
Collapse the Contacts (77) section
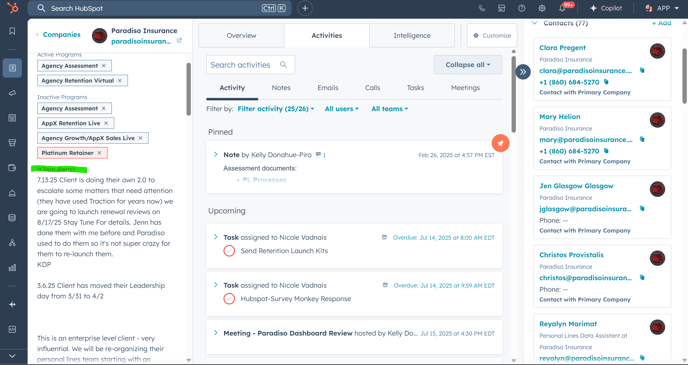[x=534, y=23]
